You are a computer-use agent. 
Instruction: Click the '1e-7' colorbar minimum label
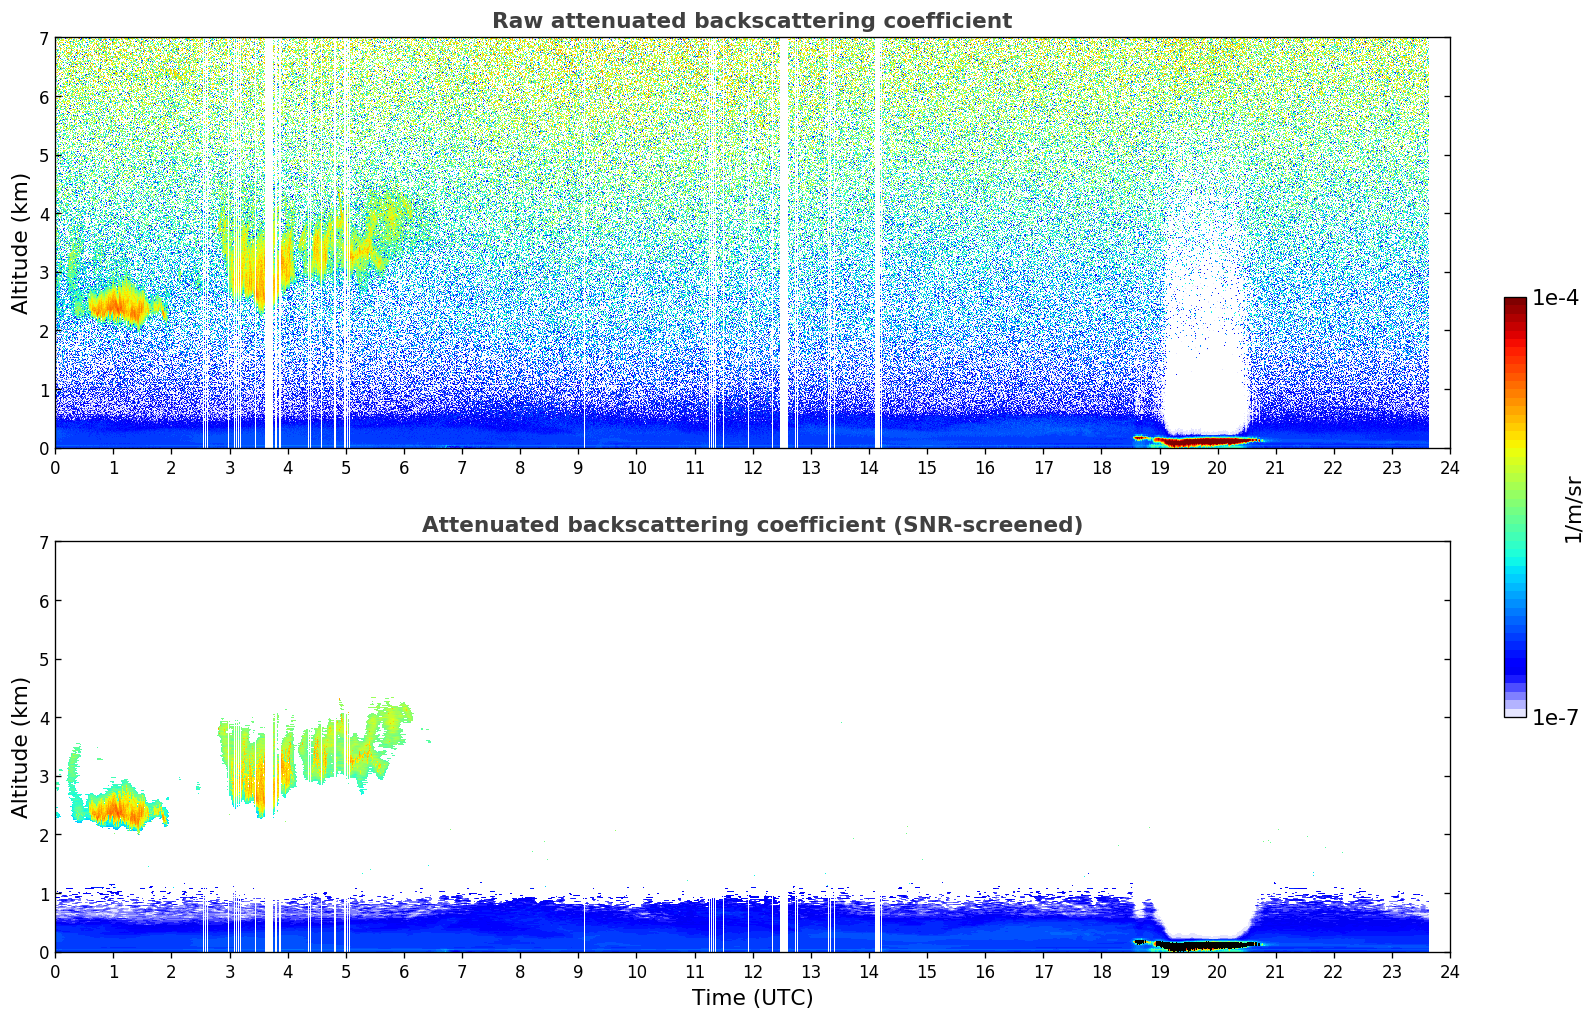pyautogui.click(x=1555, y=718)
